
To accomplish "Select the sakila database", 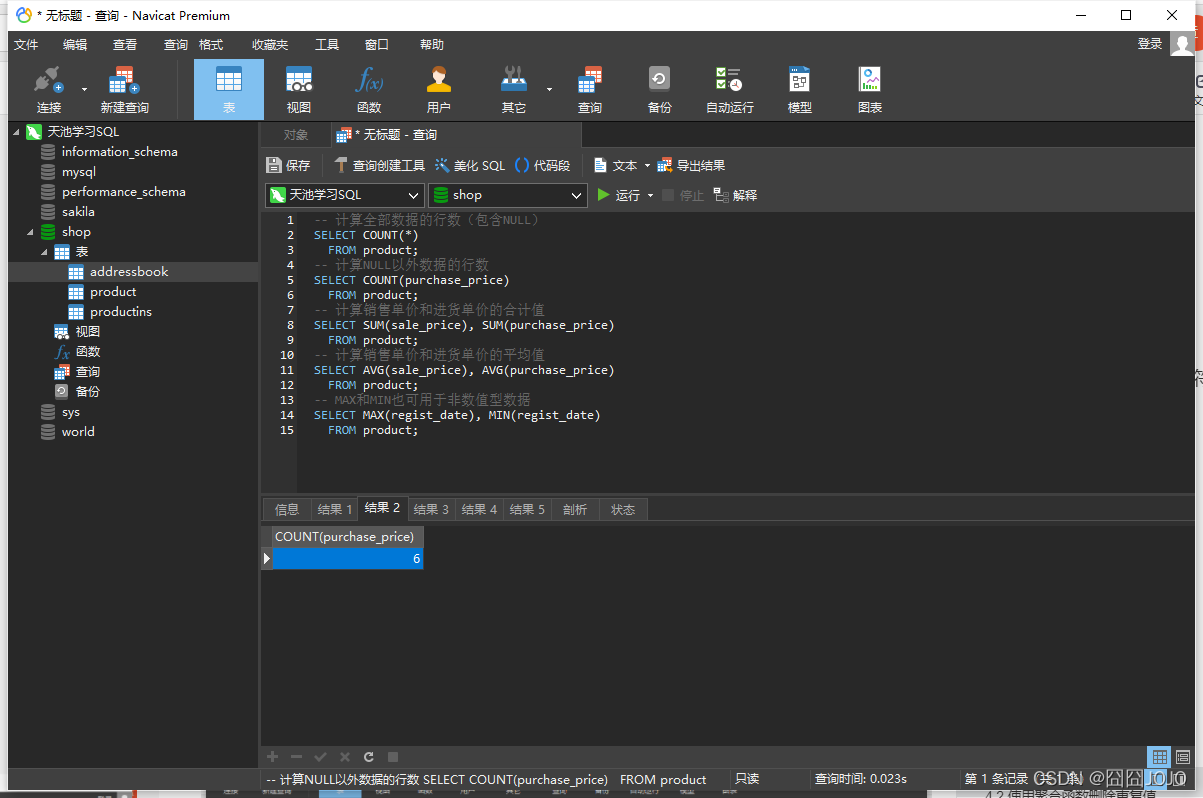I will click(x=78, y=212).
